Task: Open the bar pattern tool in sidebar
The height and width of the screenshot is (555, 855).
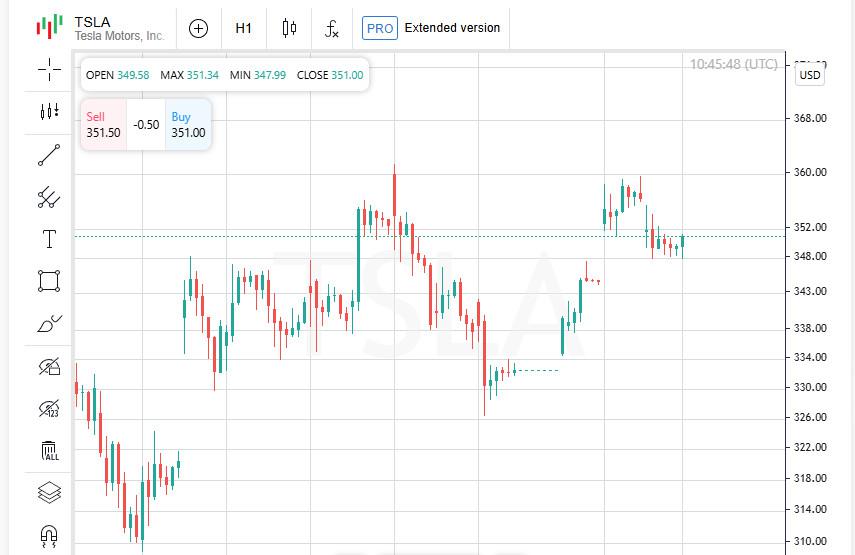Action: point(49,112)
